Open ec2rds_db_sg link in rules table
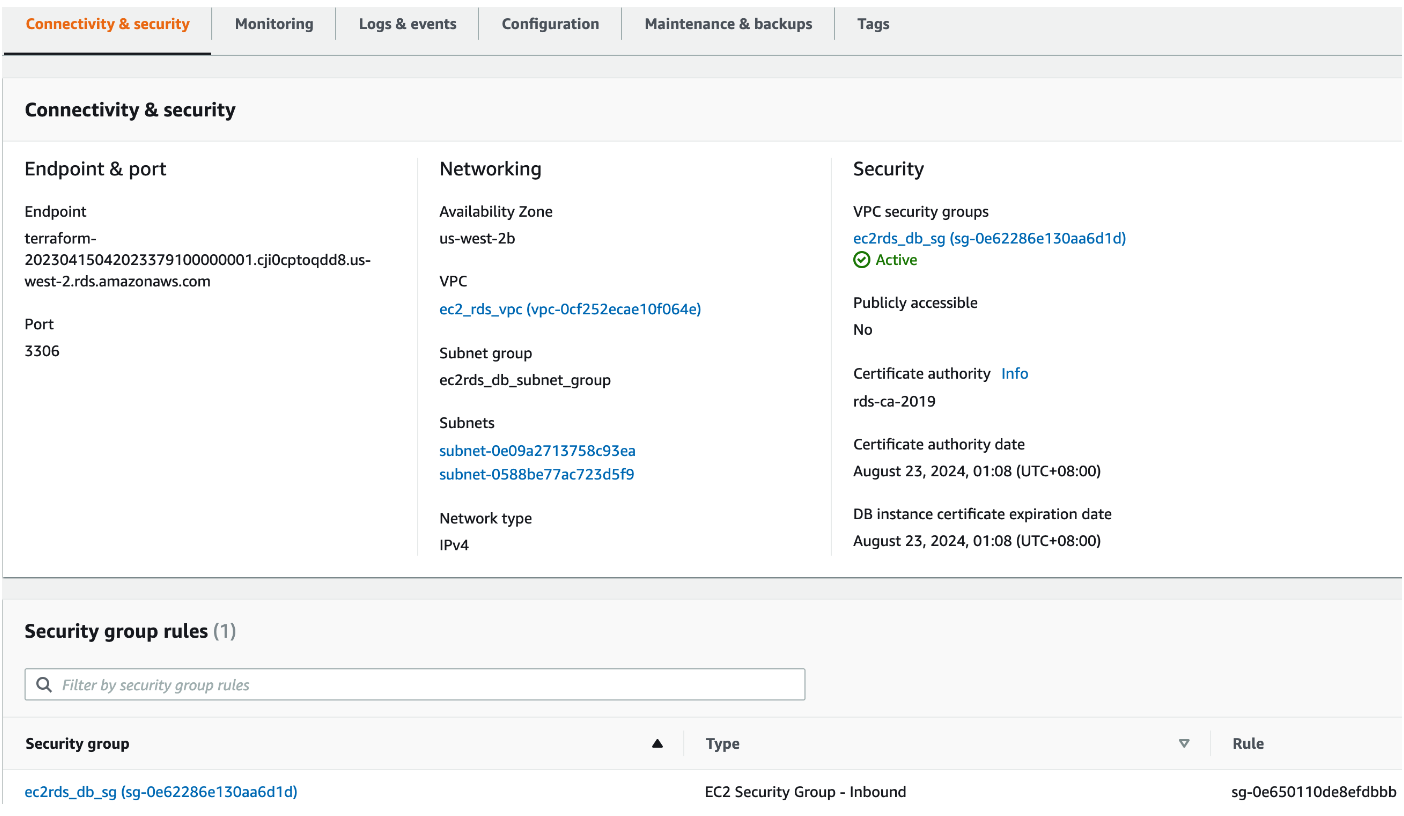This screenshot has height=816, width=1404. [x=161, y=792]
